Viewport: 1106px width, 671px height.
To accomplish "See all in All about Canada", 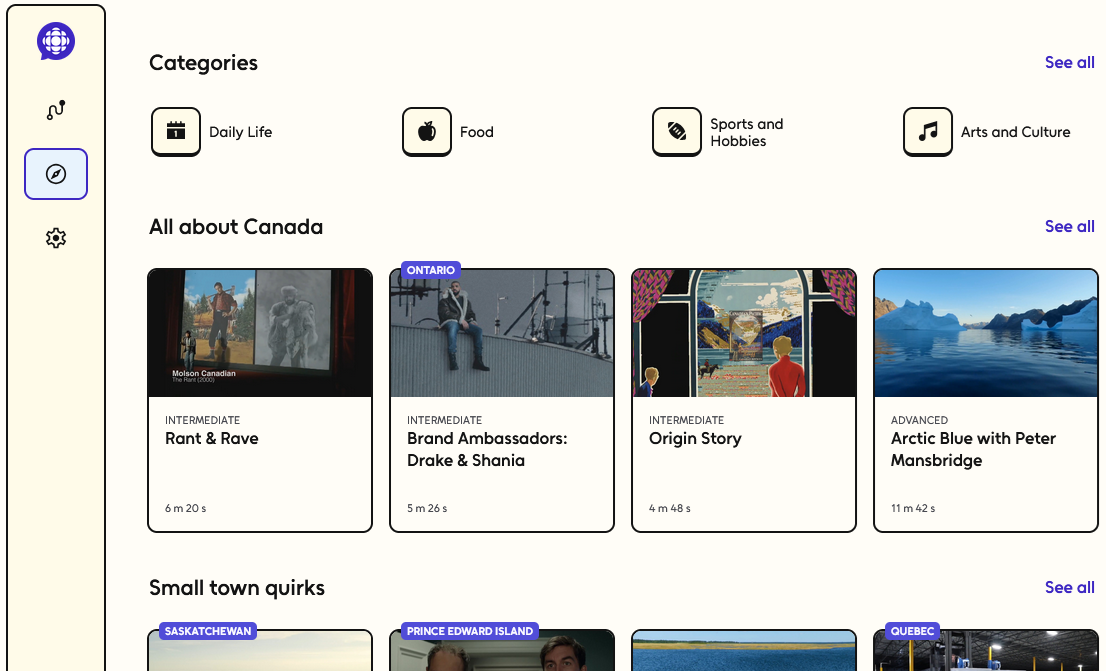I will point(1069,226).
